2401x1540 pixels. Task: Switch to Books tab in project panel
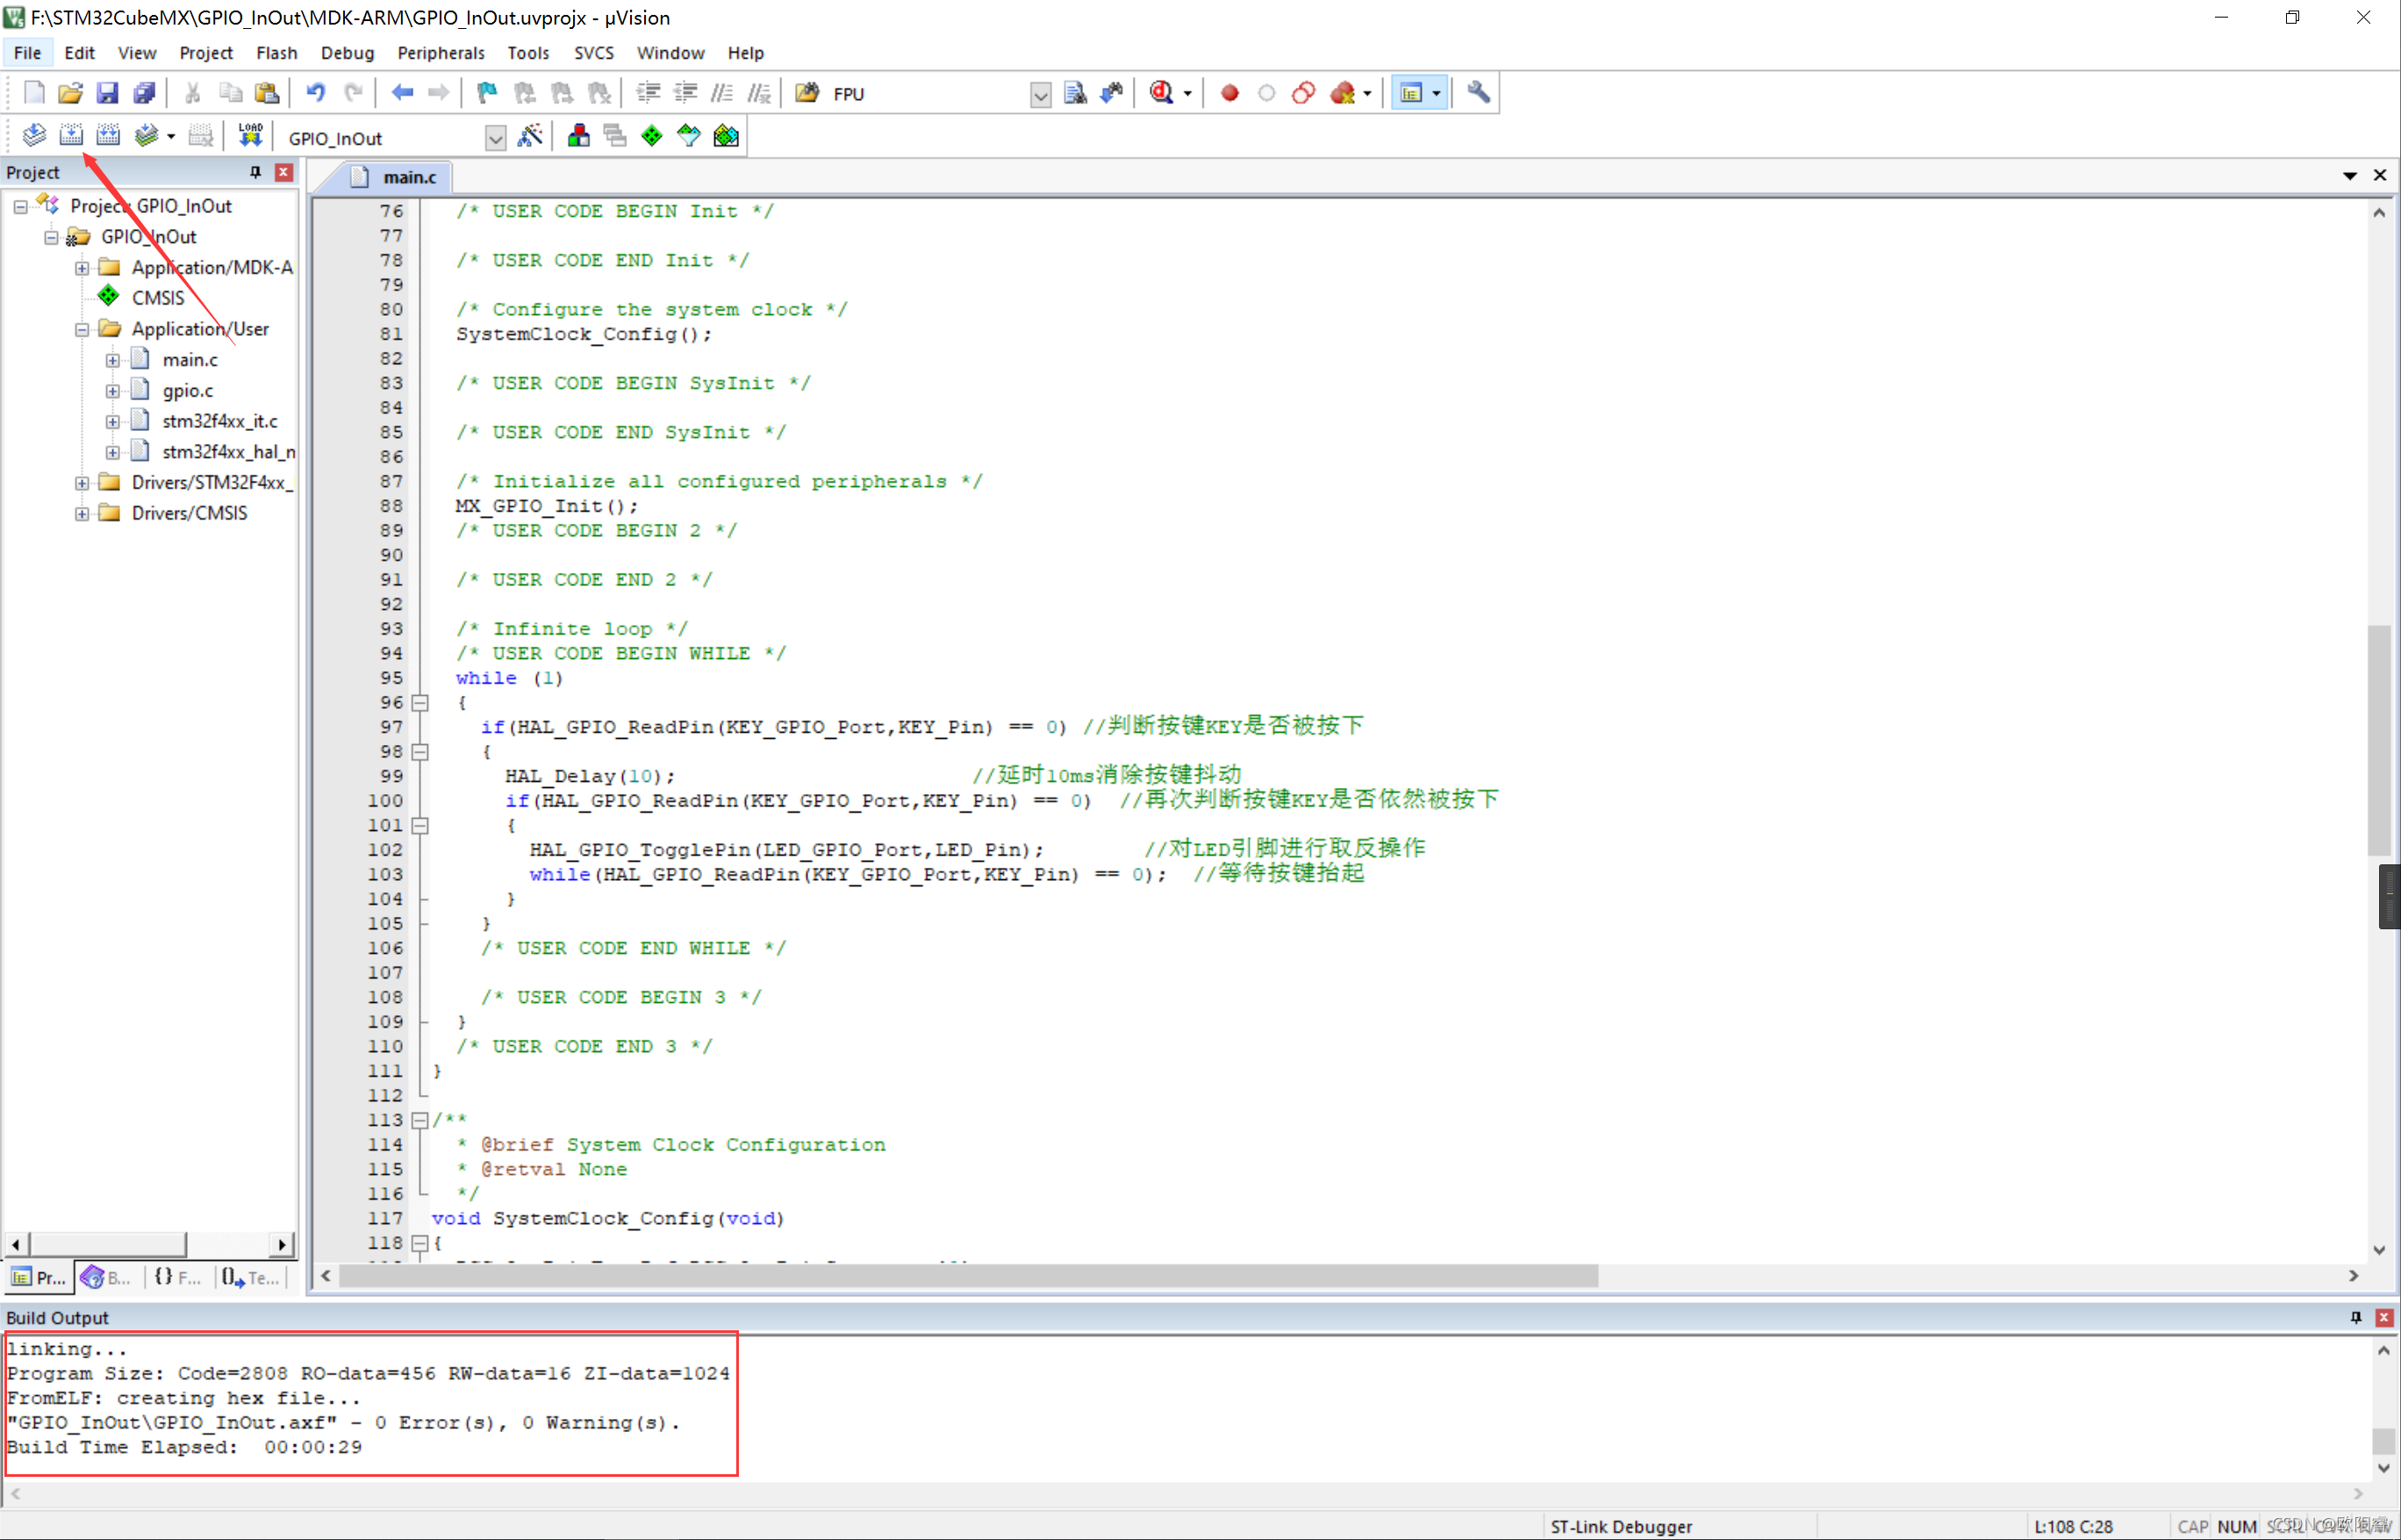108,1277
